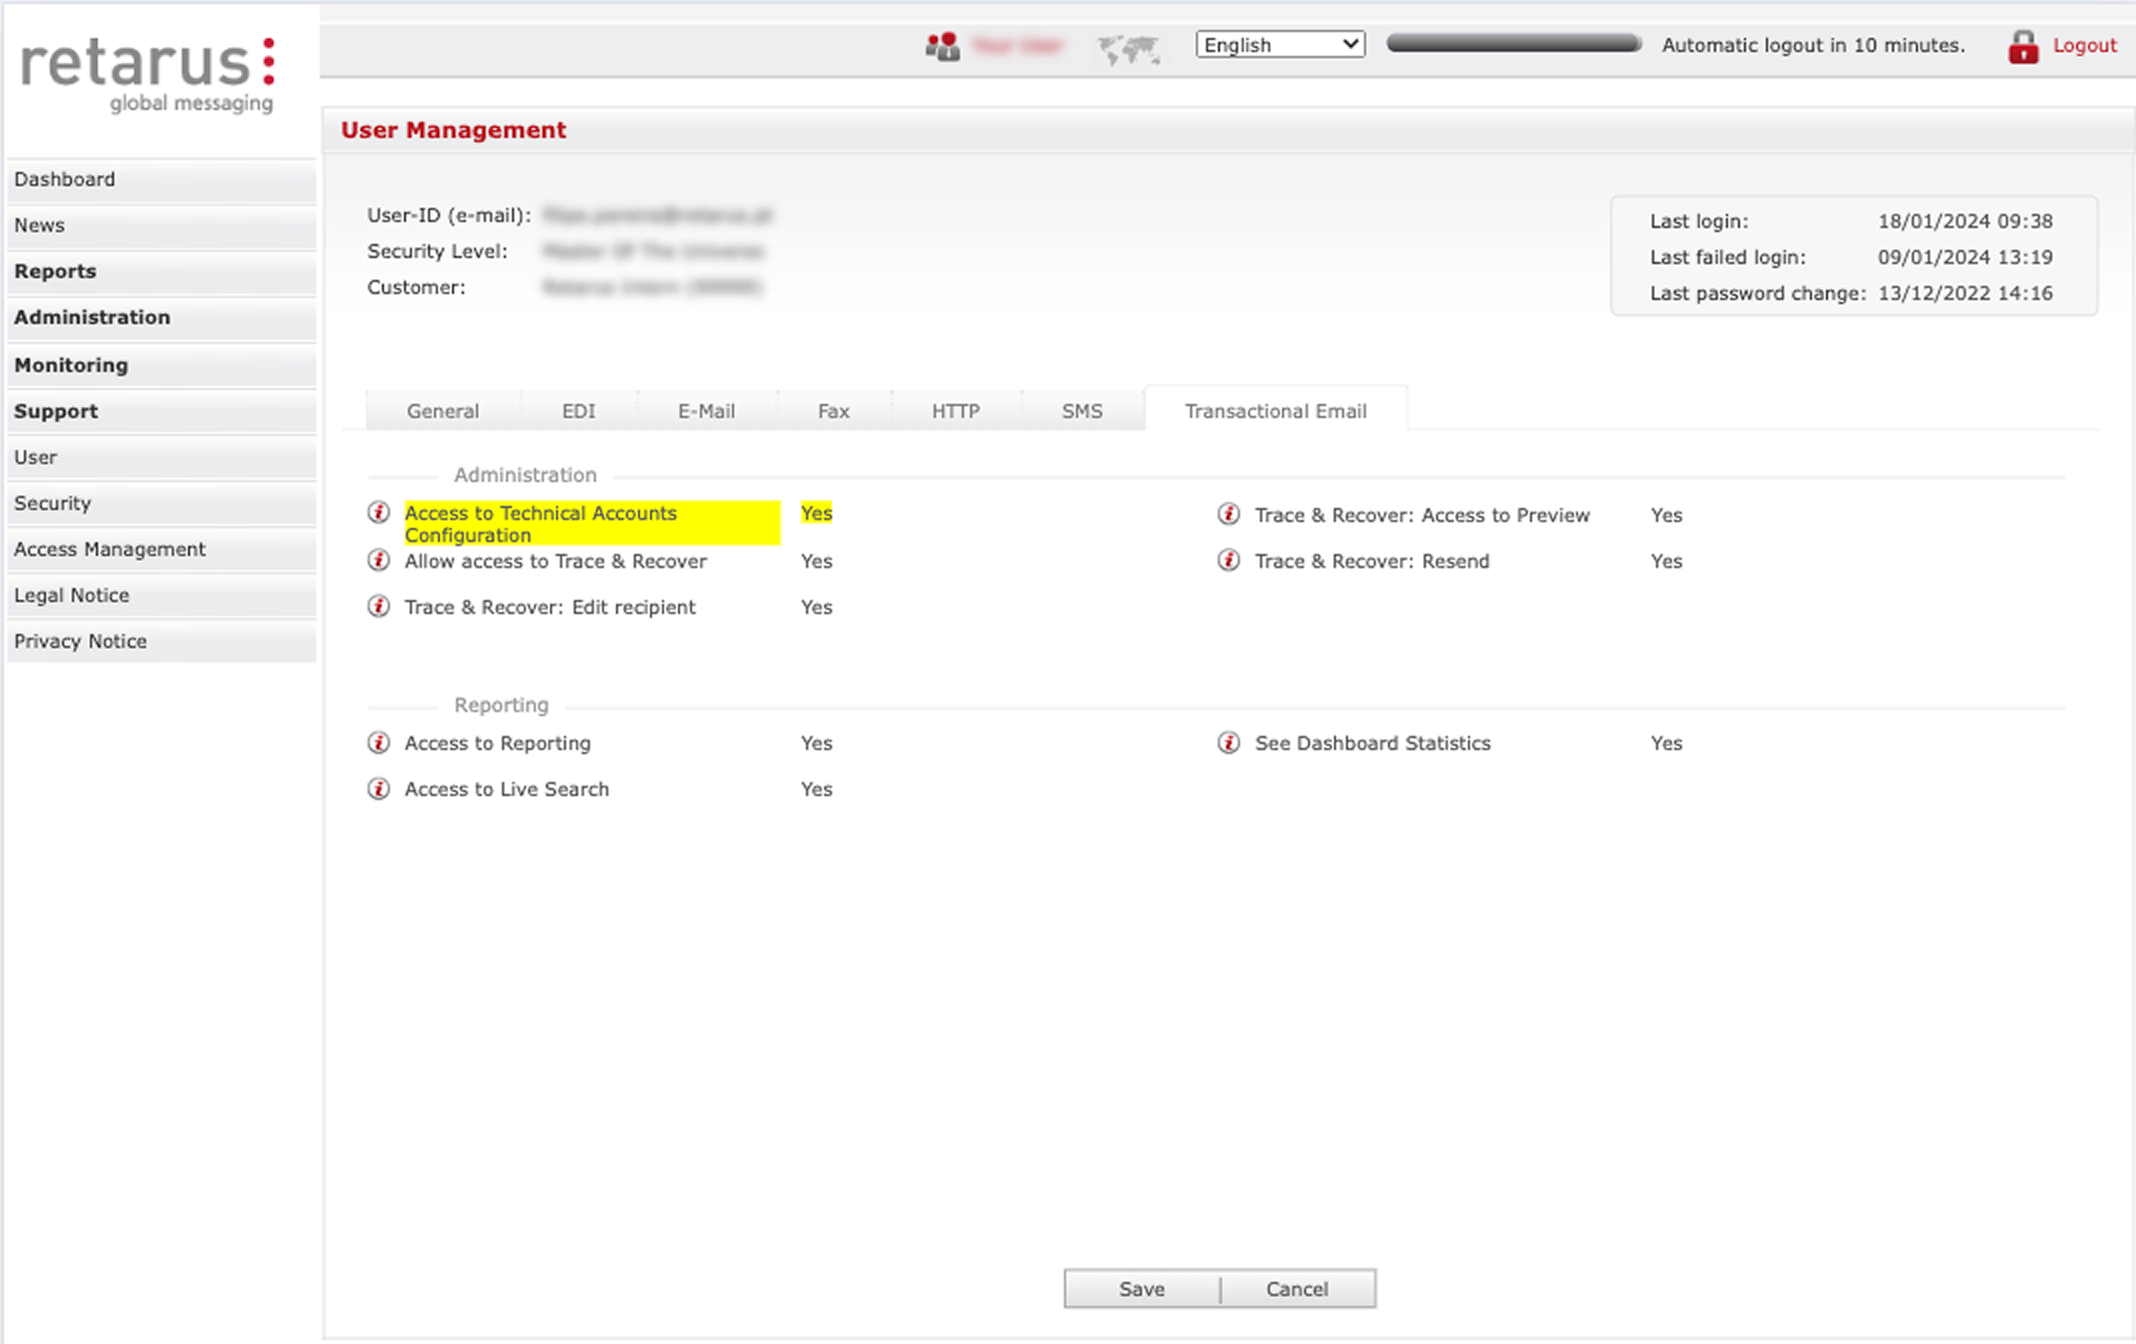Click info icon next to Trace & Recover: Resend
This screenshot has height=1344, width=2136.
point(1228,561)
